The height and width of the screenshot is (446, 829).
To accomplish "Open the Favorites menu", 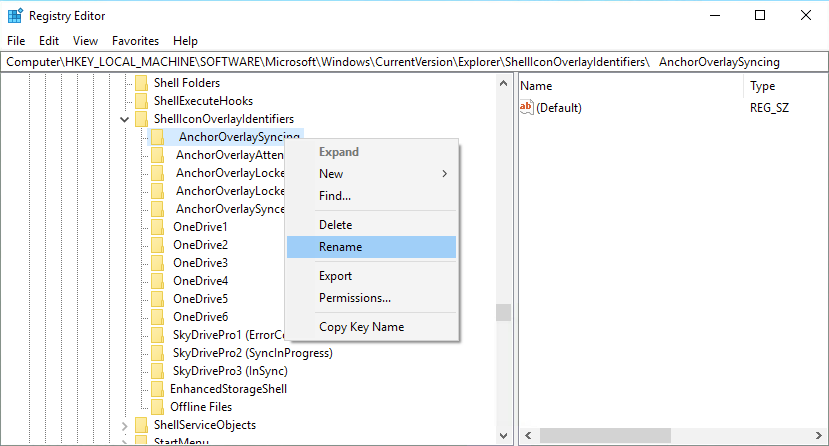I will (135, 41).
